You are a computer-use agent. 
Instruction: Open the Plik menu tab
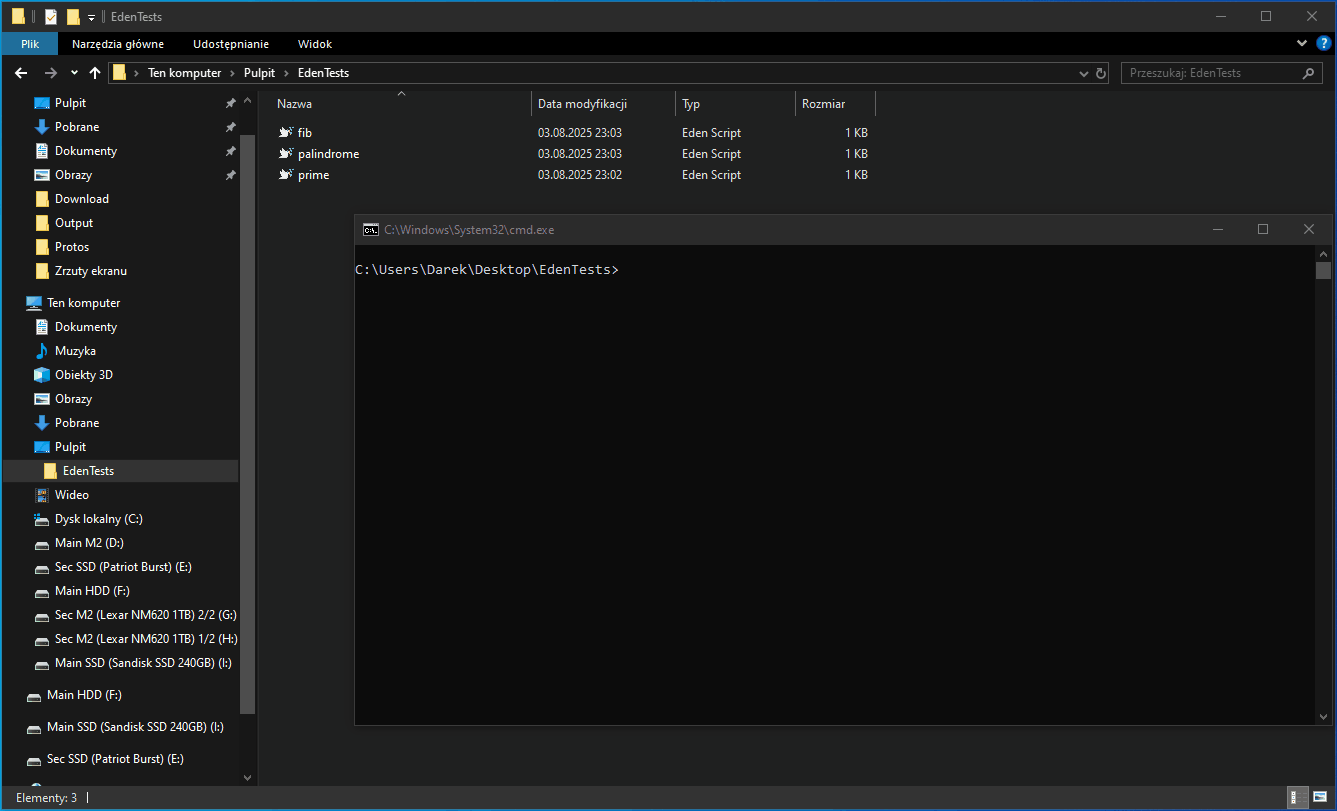pos(30,44)
